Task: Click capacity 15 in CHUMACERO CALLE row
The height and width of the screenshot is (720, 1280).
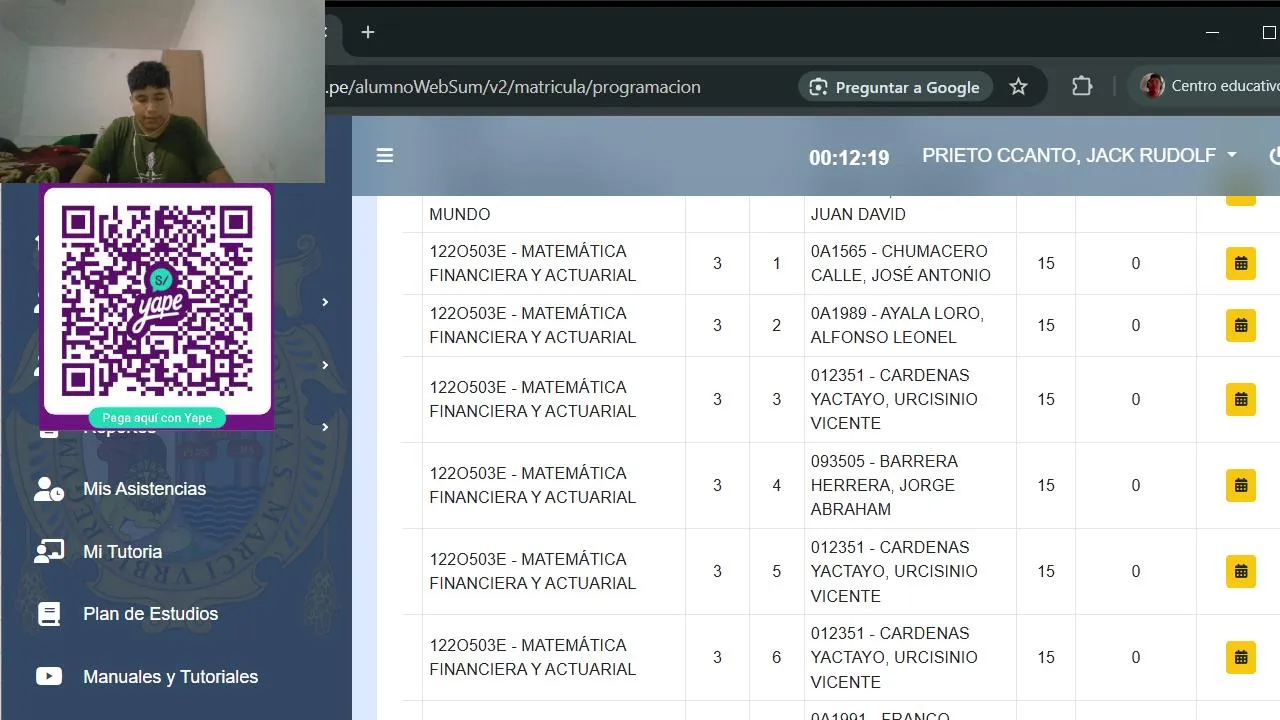Action: tap(1046, 264)
